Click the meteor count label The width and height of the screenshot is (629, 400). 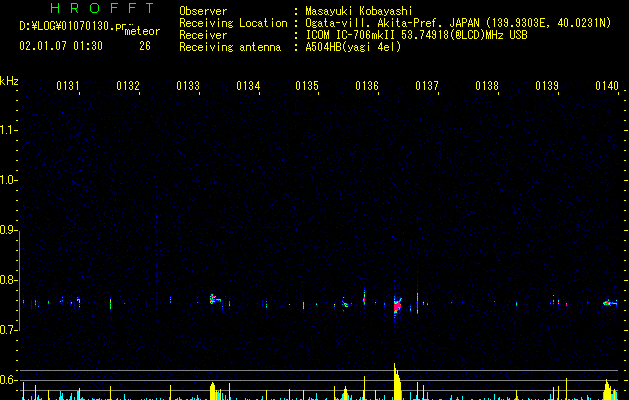142,31
